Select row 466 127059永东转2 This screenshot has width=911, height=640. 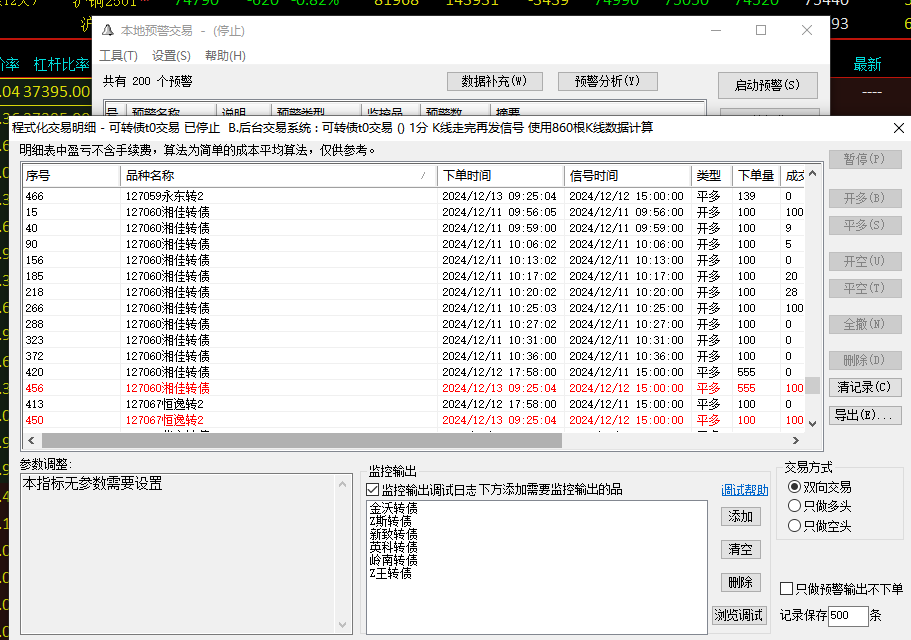pos(414,196)
